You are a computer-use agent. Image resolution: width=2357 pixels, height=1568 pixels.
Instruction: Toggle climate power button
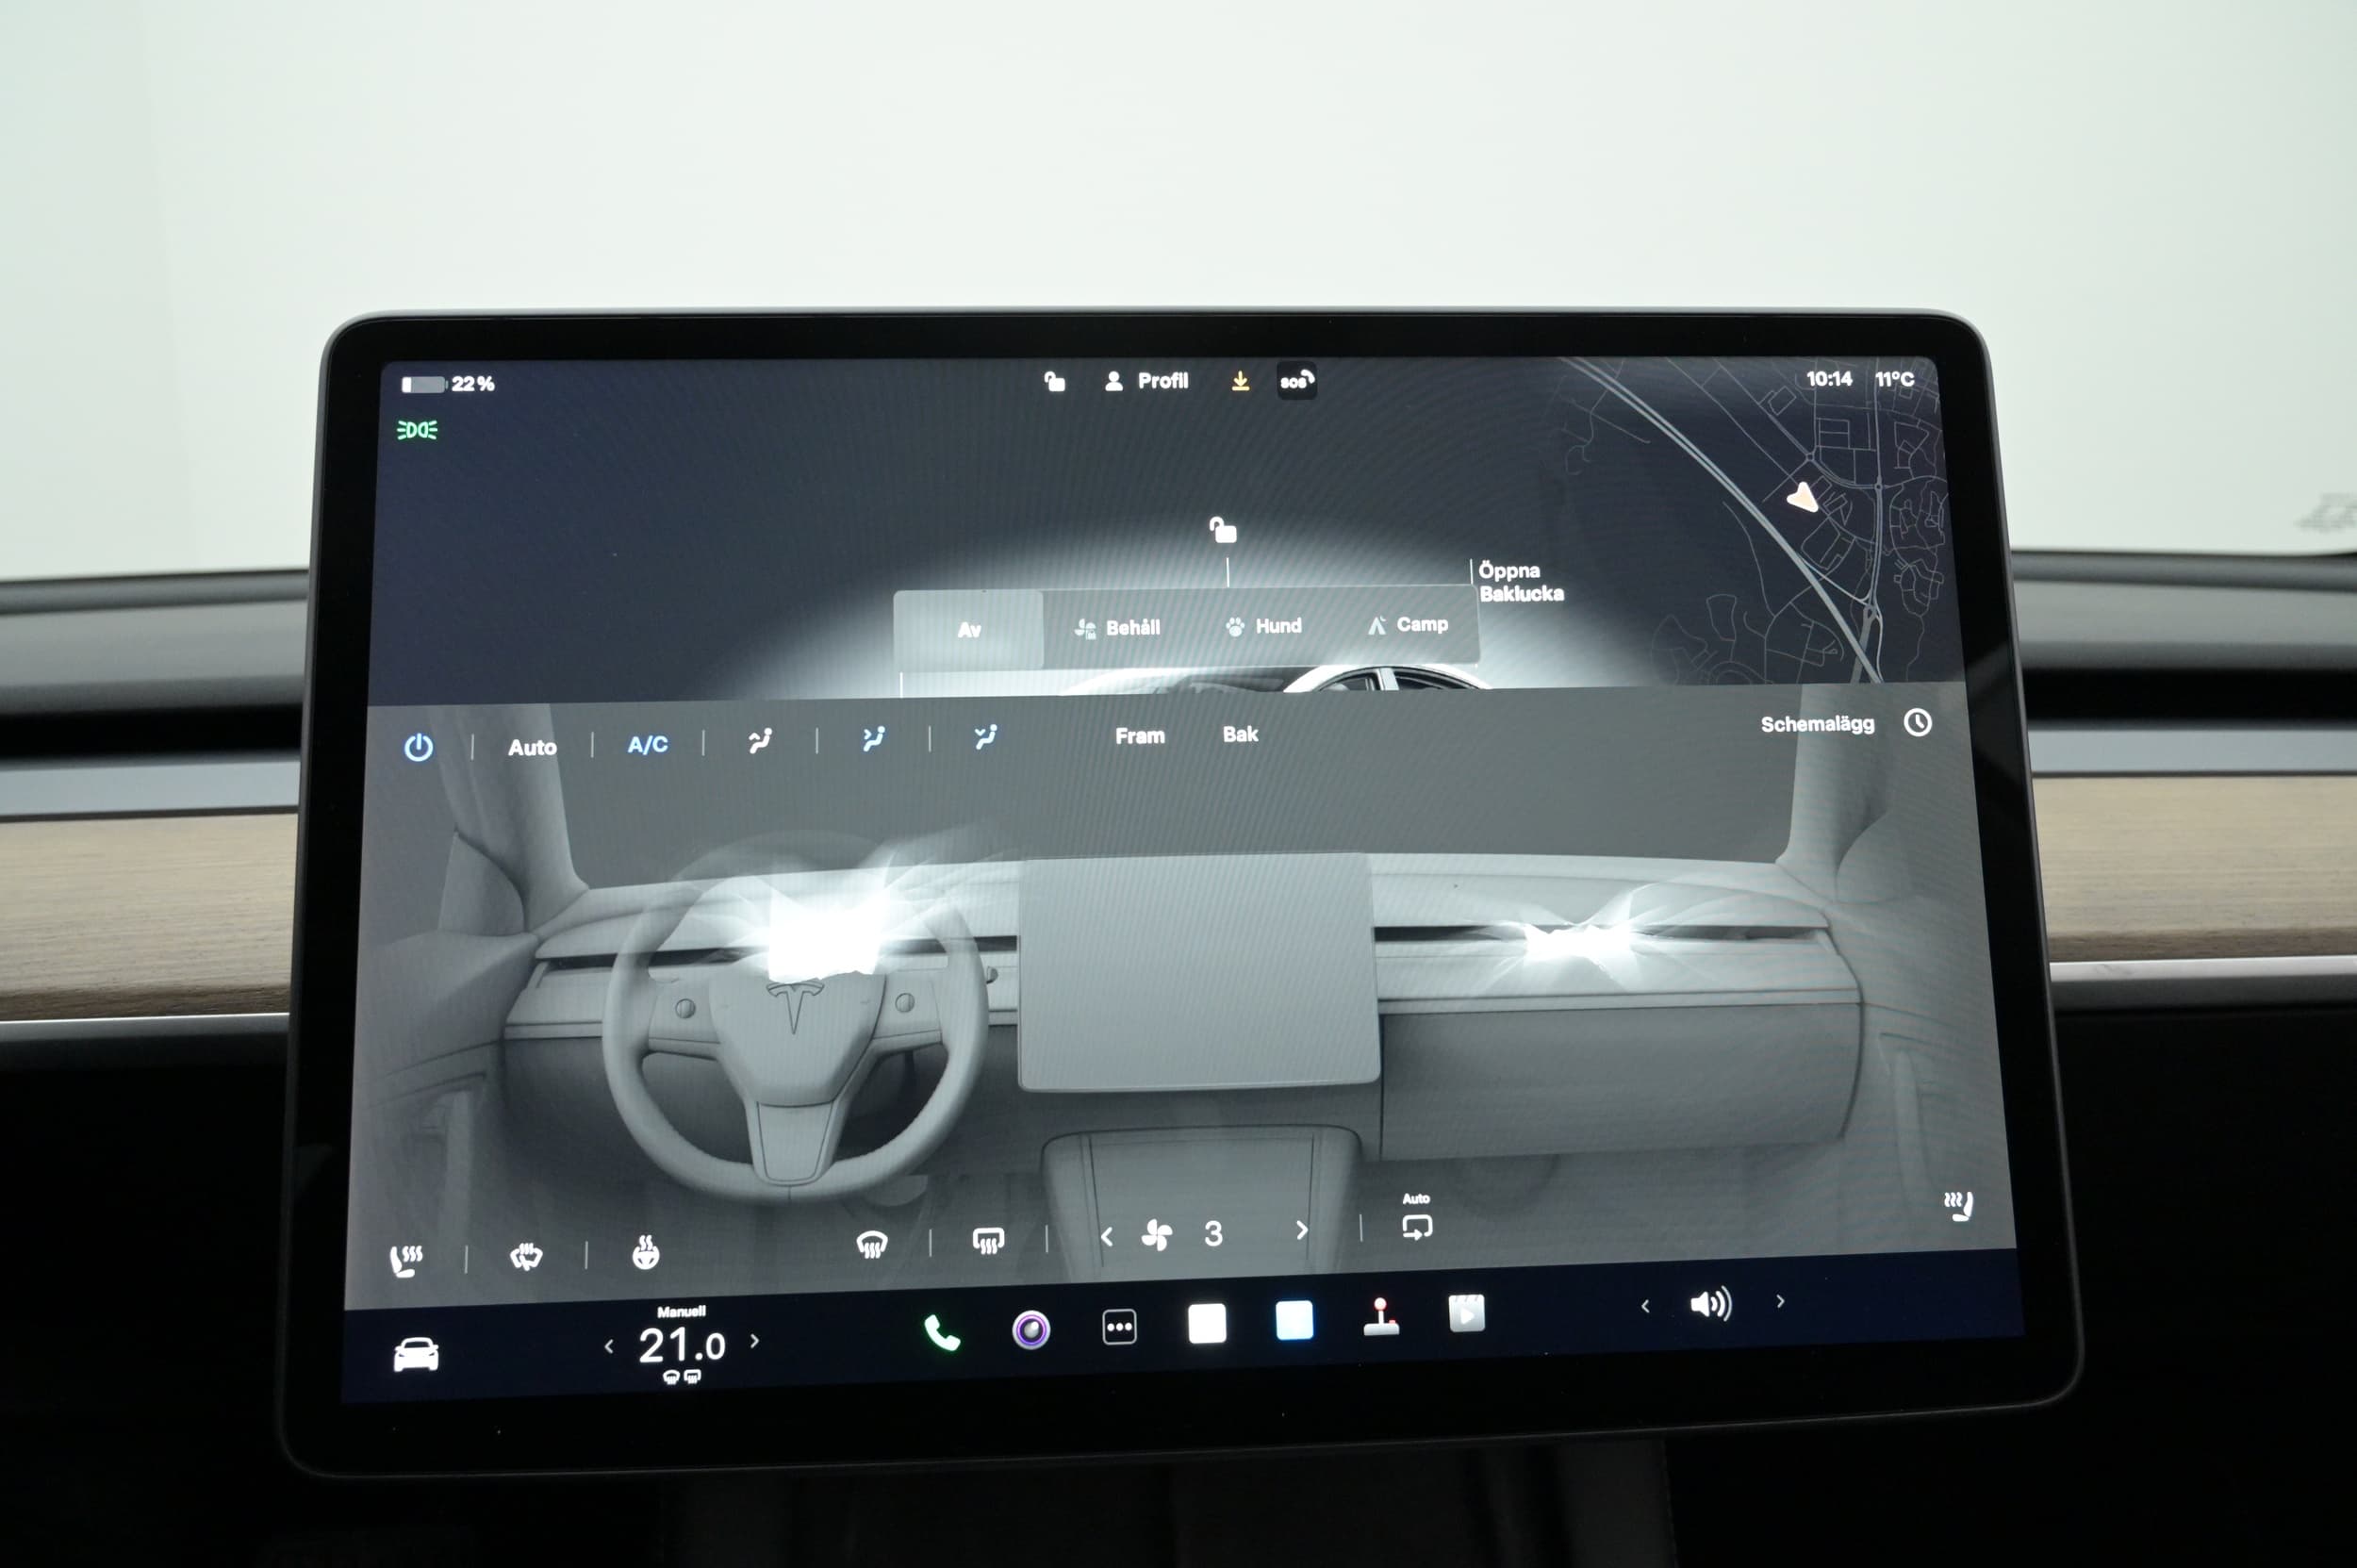(418, 747)
